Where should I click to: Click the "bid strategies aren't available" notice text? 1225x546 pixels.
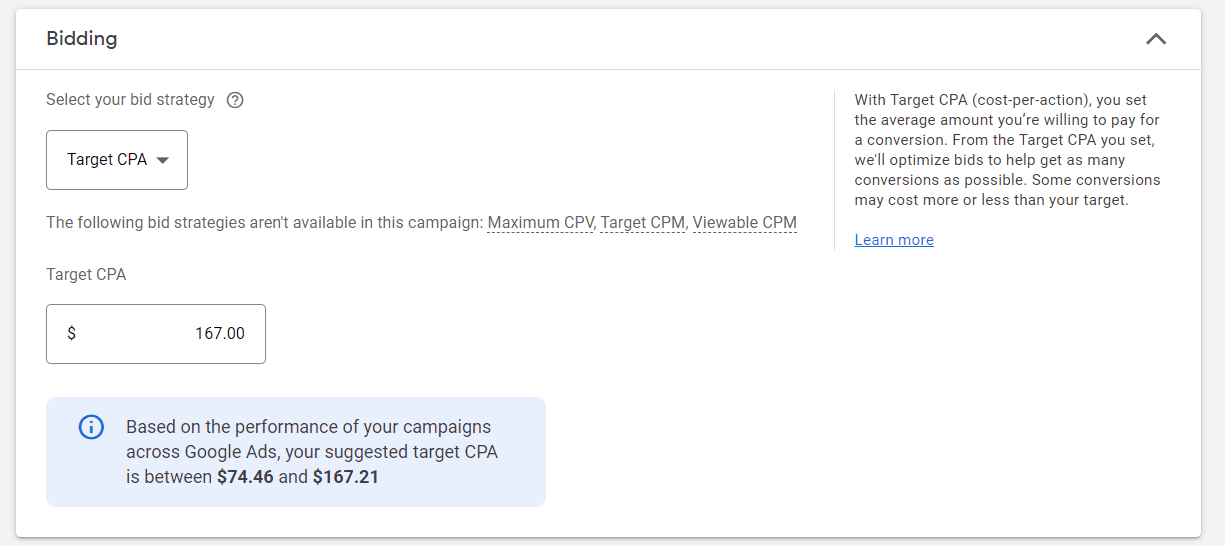(x=264, y=222)
